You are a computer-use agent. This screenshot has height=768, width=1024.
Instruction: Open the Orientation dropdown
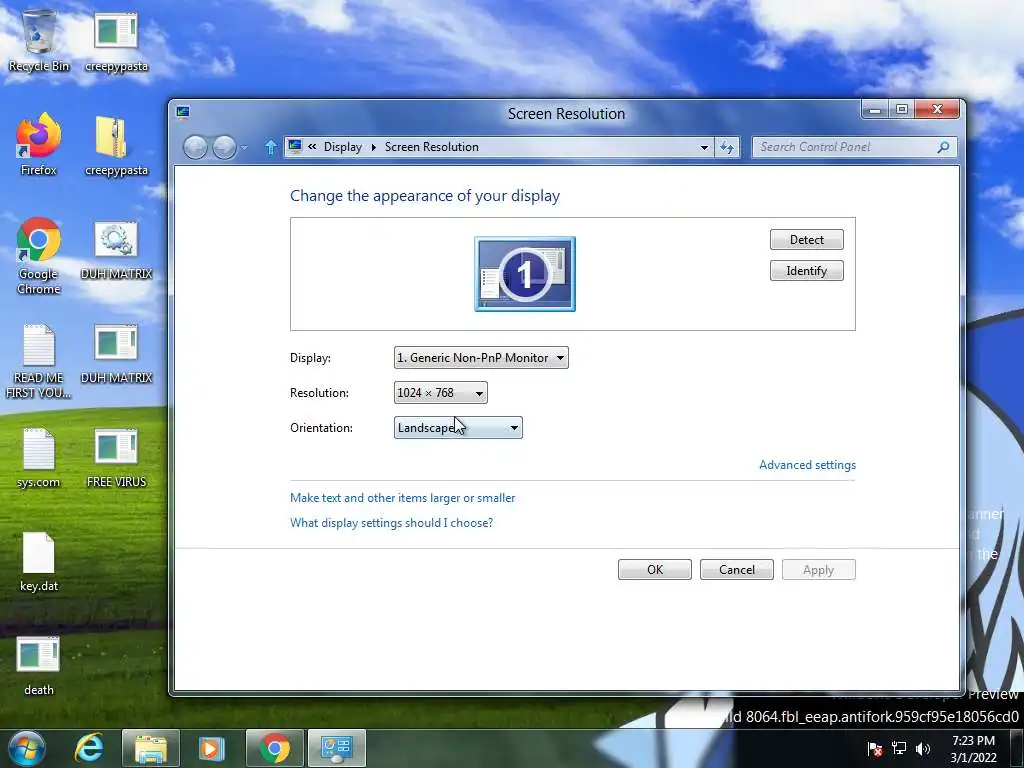(458, 428)
